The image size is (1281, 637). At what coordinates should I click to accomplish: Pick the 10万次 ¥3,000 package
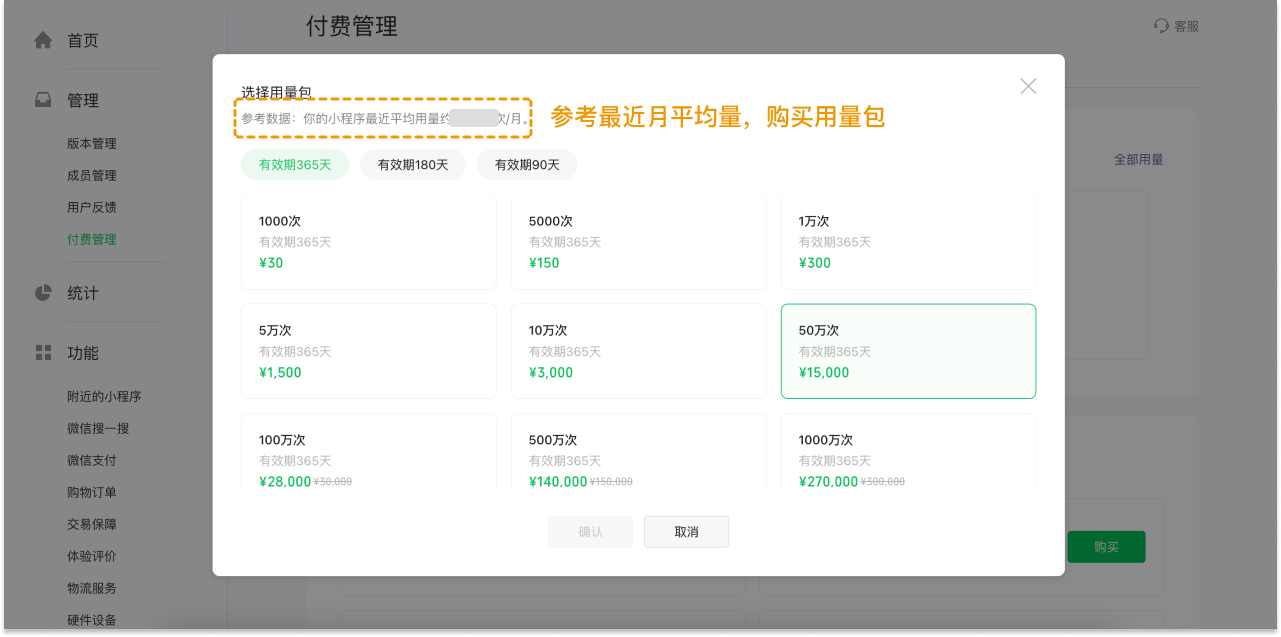[x=638, y=351]
